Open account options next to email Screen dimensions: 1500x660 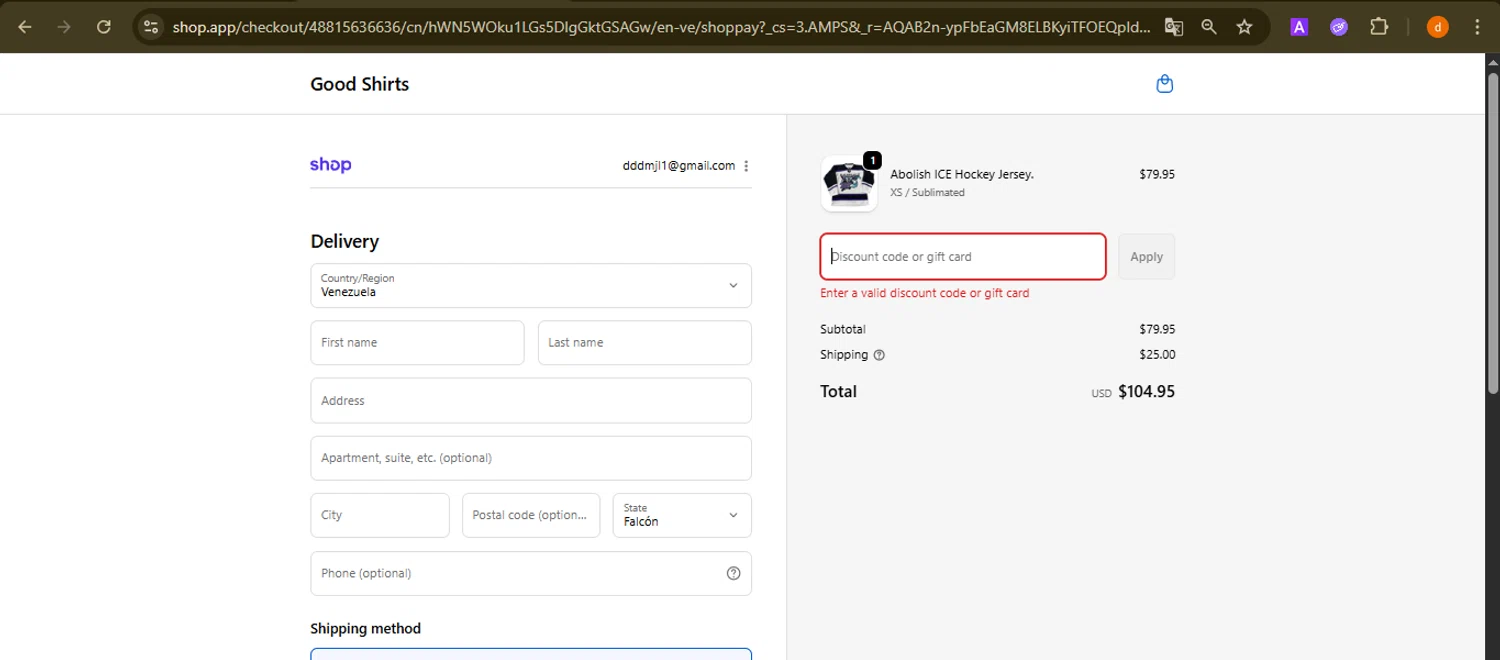coord(746,166)
